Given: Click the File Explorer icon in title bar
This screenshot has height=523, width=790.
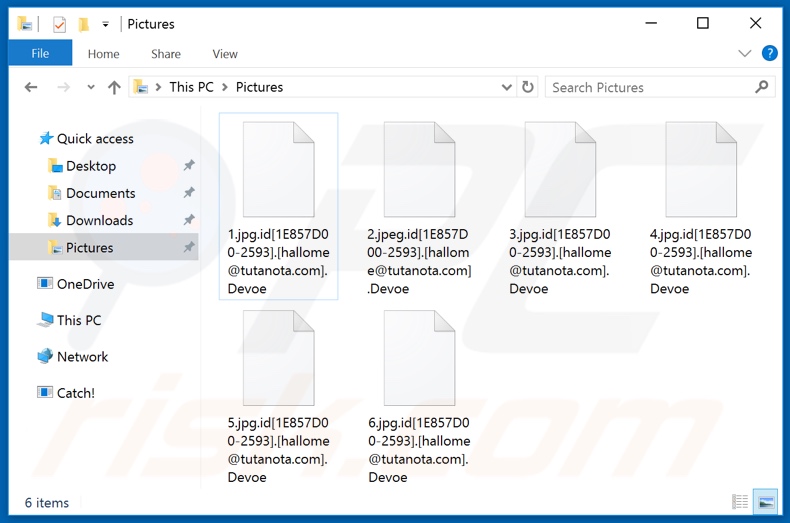Looking at the screenshot, I should (x=25, y=24).
